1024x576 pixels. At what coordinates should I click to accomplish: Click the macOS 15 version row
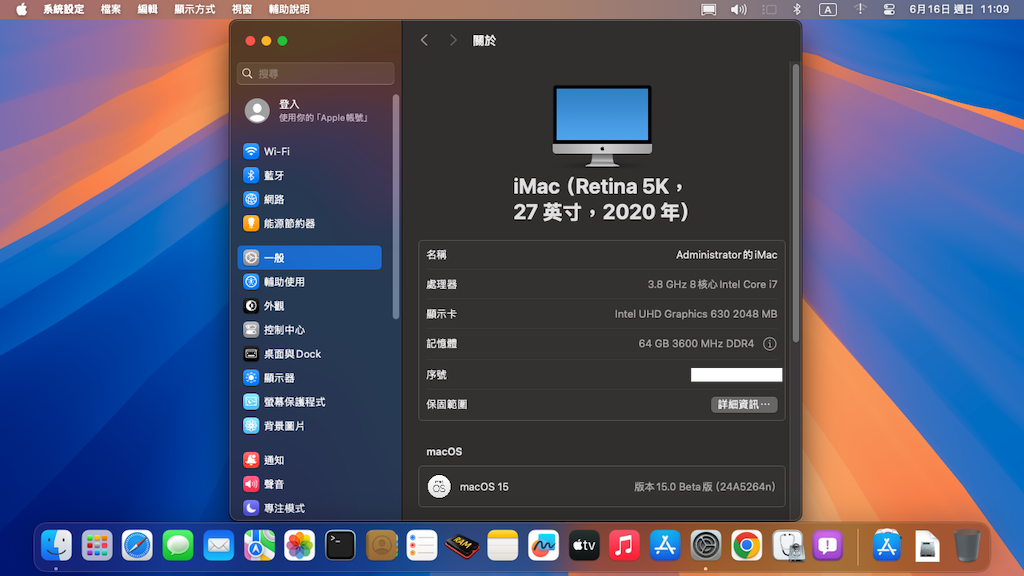pyautogui.click(x=601, y=487)
